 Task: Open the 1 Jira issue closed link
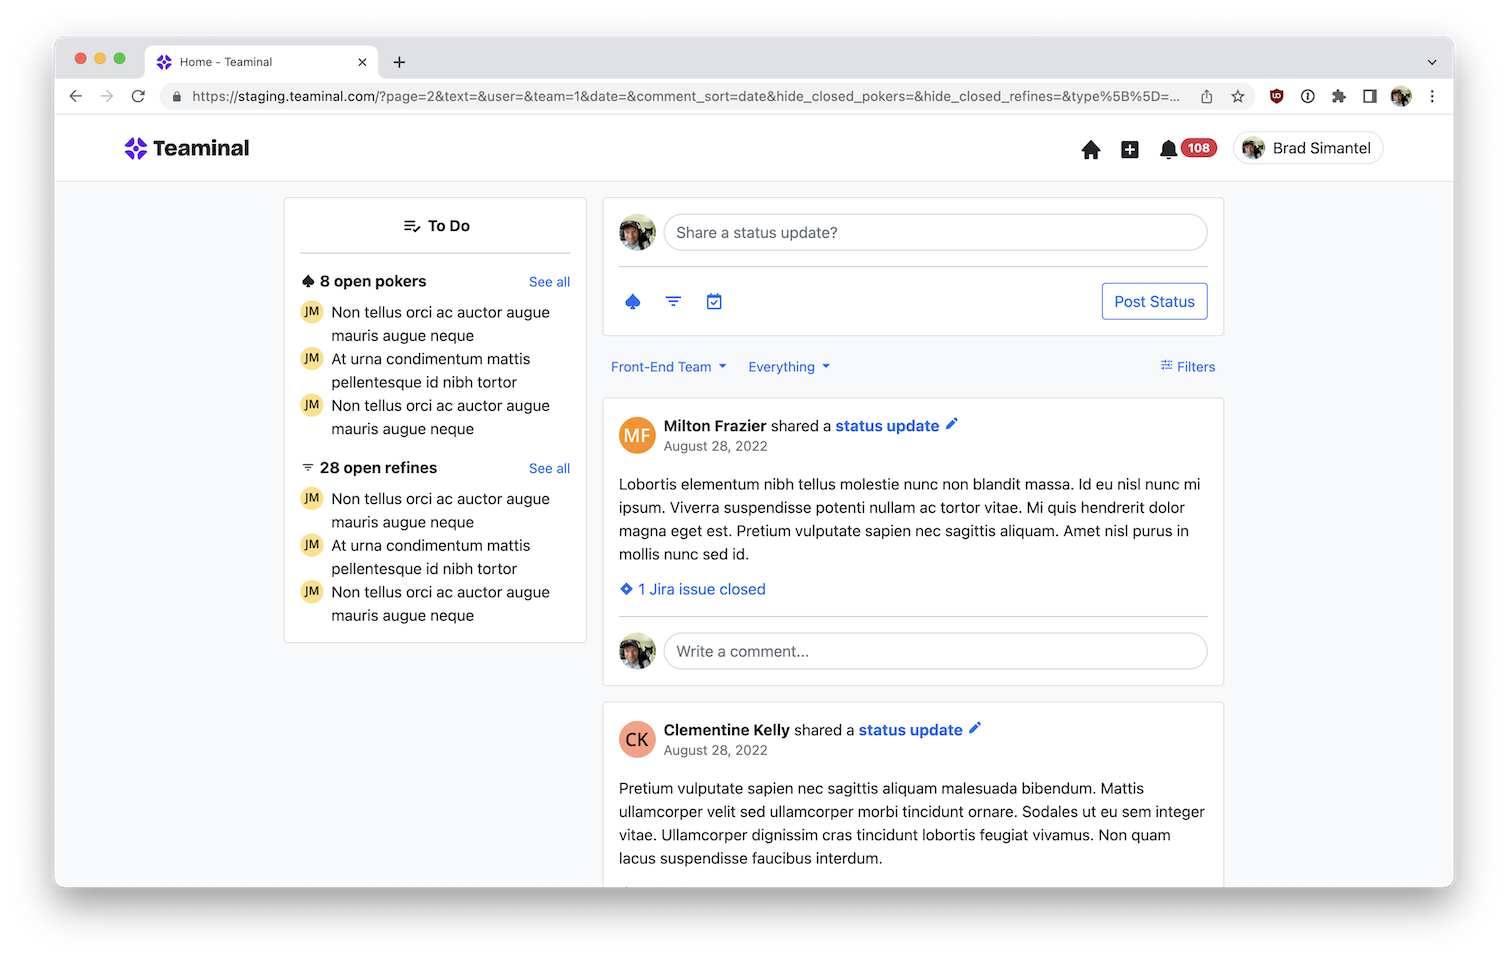[x=701, y=589]
